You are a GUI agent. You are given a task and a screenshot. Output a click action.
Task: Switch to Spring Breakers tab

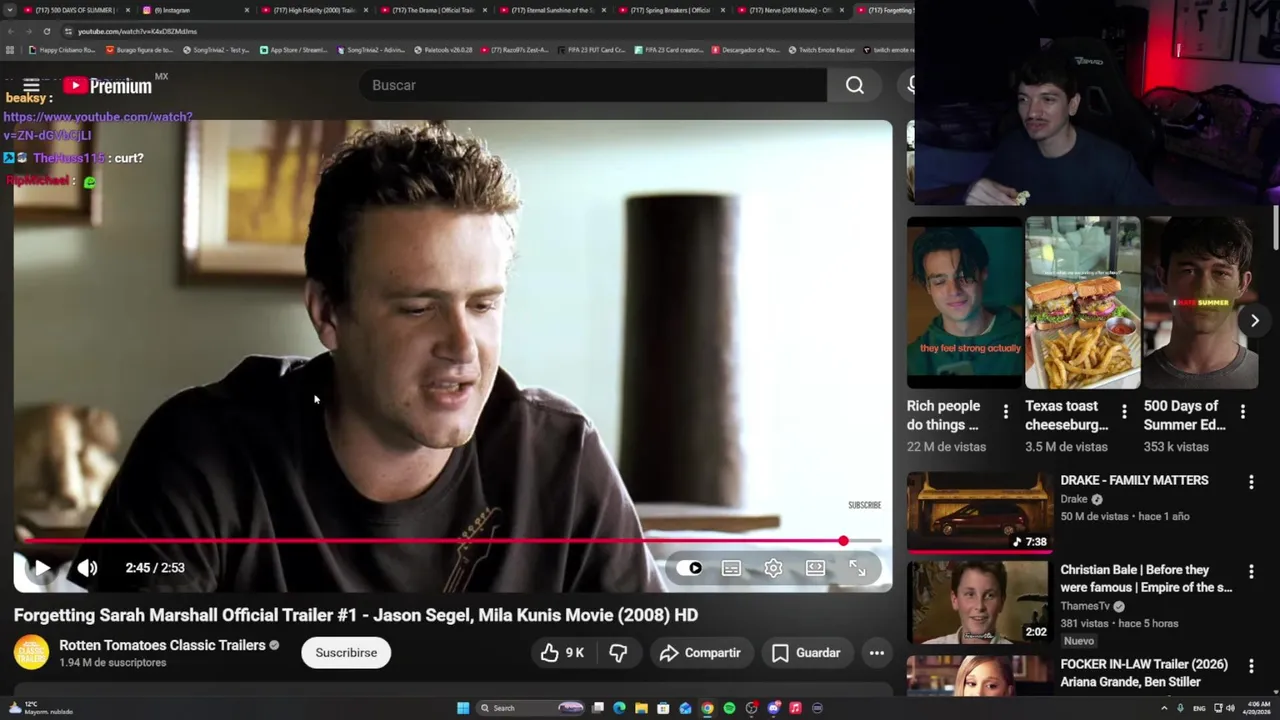click(x=672, y=10)
